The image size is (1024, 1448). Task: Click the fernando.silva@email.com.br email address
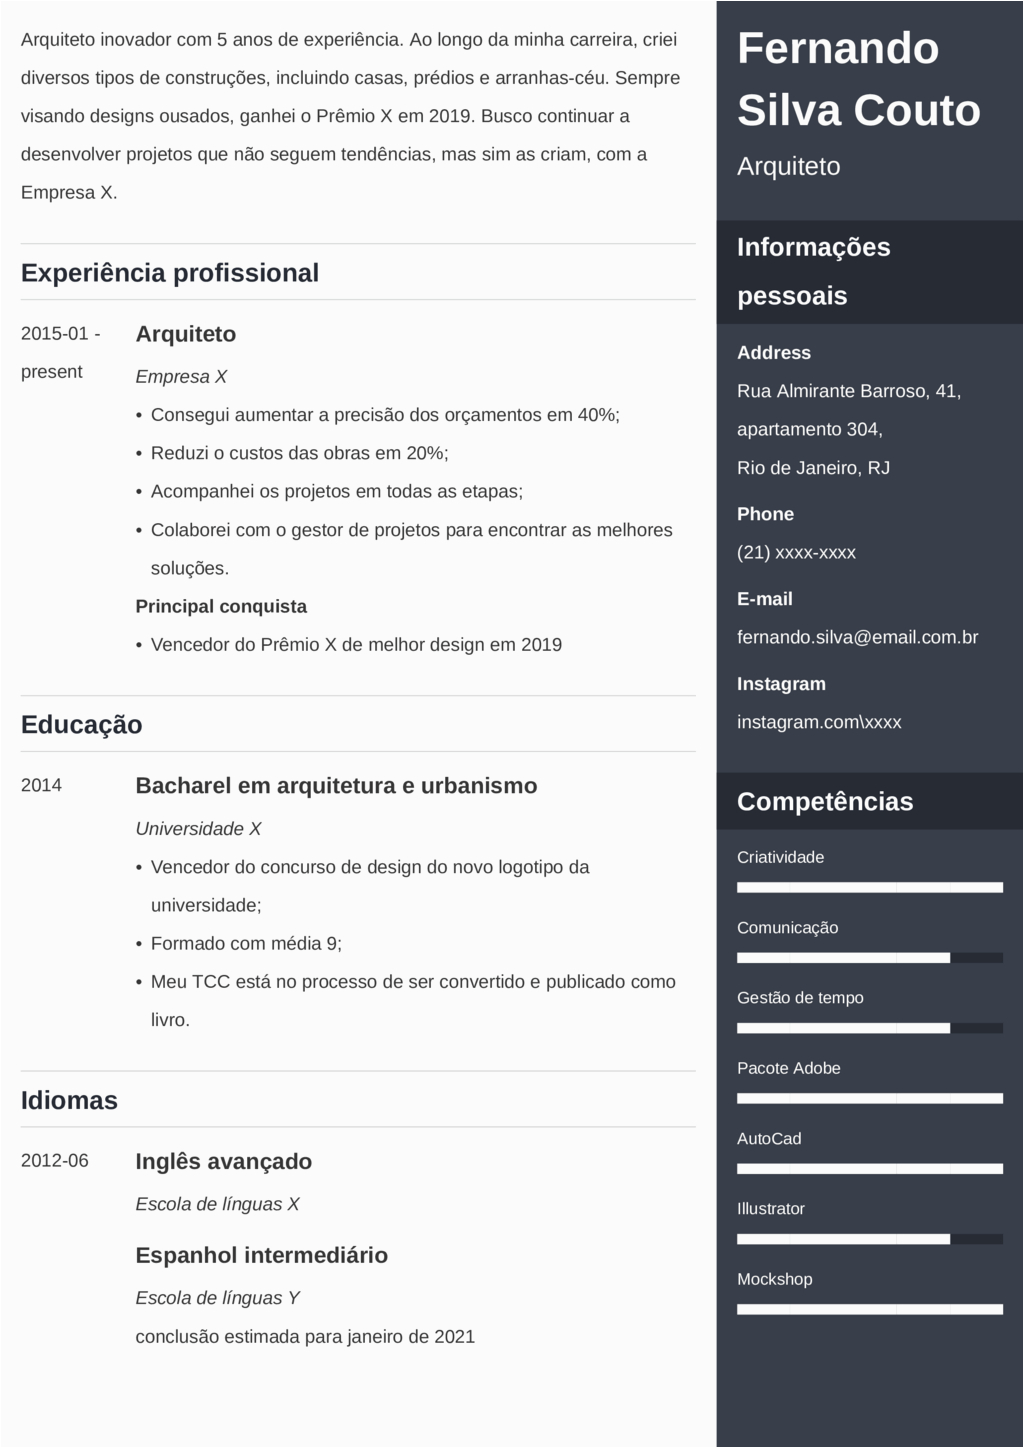pyautogui.click(x=857, y=637)
